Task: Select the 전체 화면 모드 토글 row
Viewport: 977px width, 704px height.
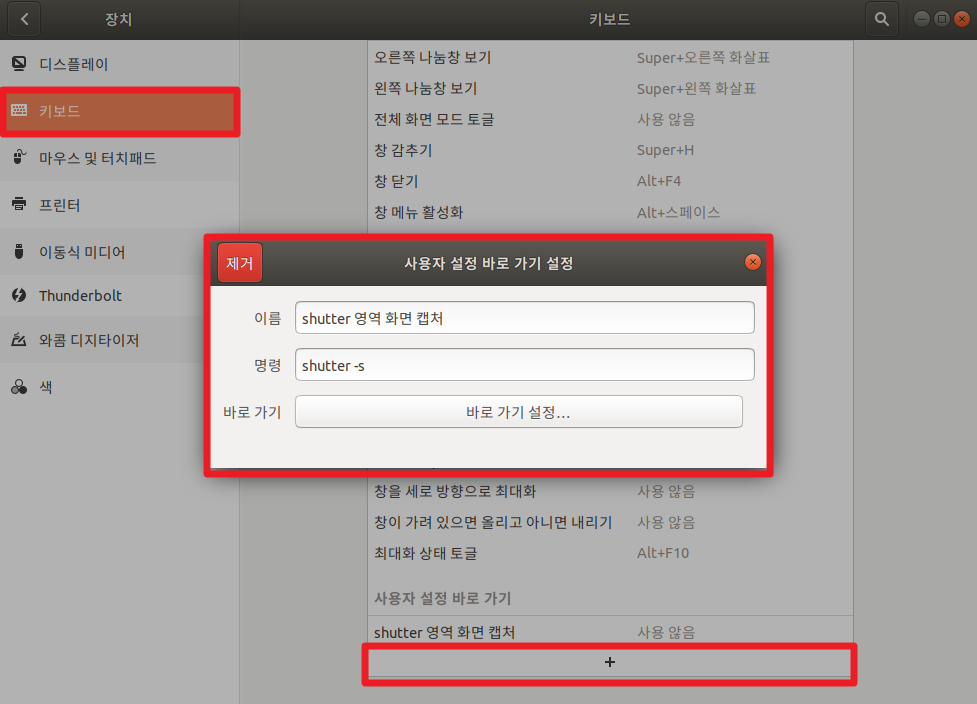Action: pyautogui.click(x=611, y=119)
